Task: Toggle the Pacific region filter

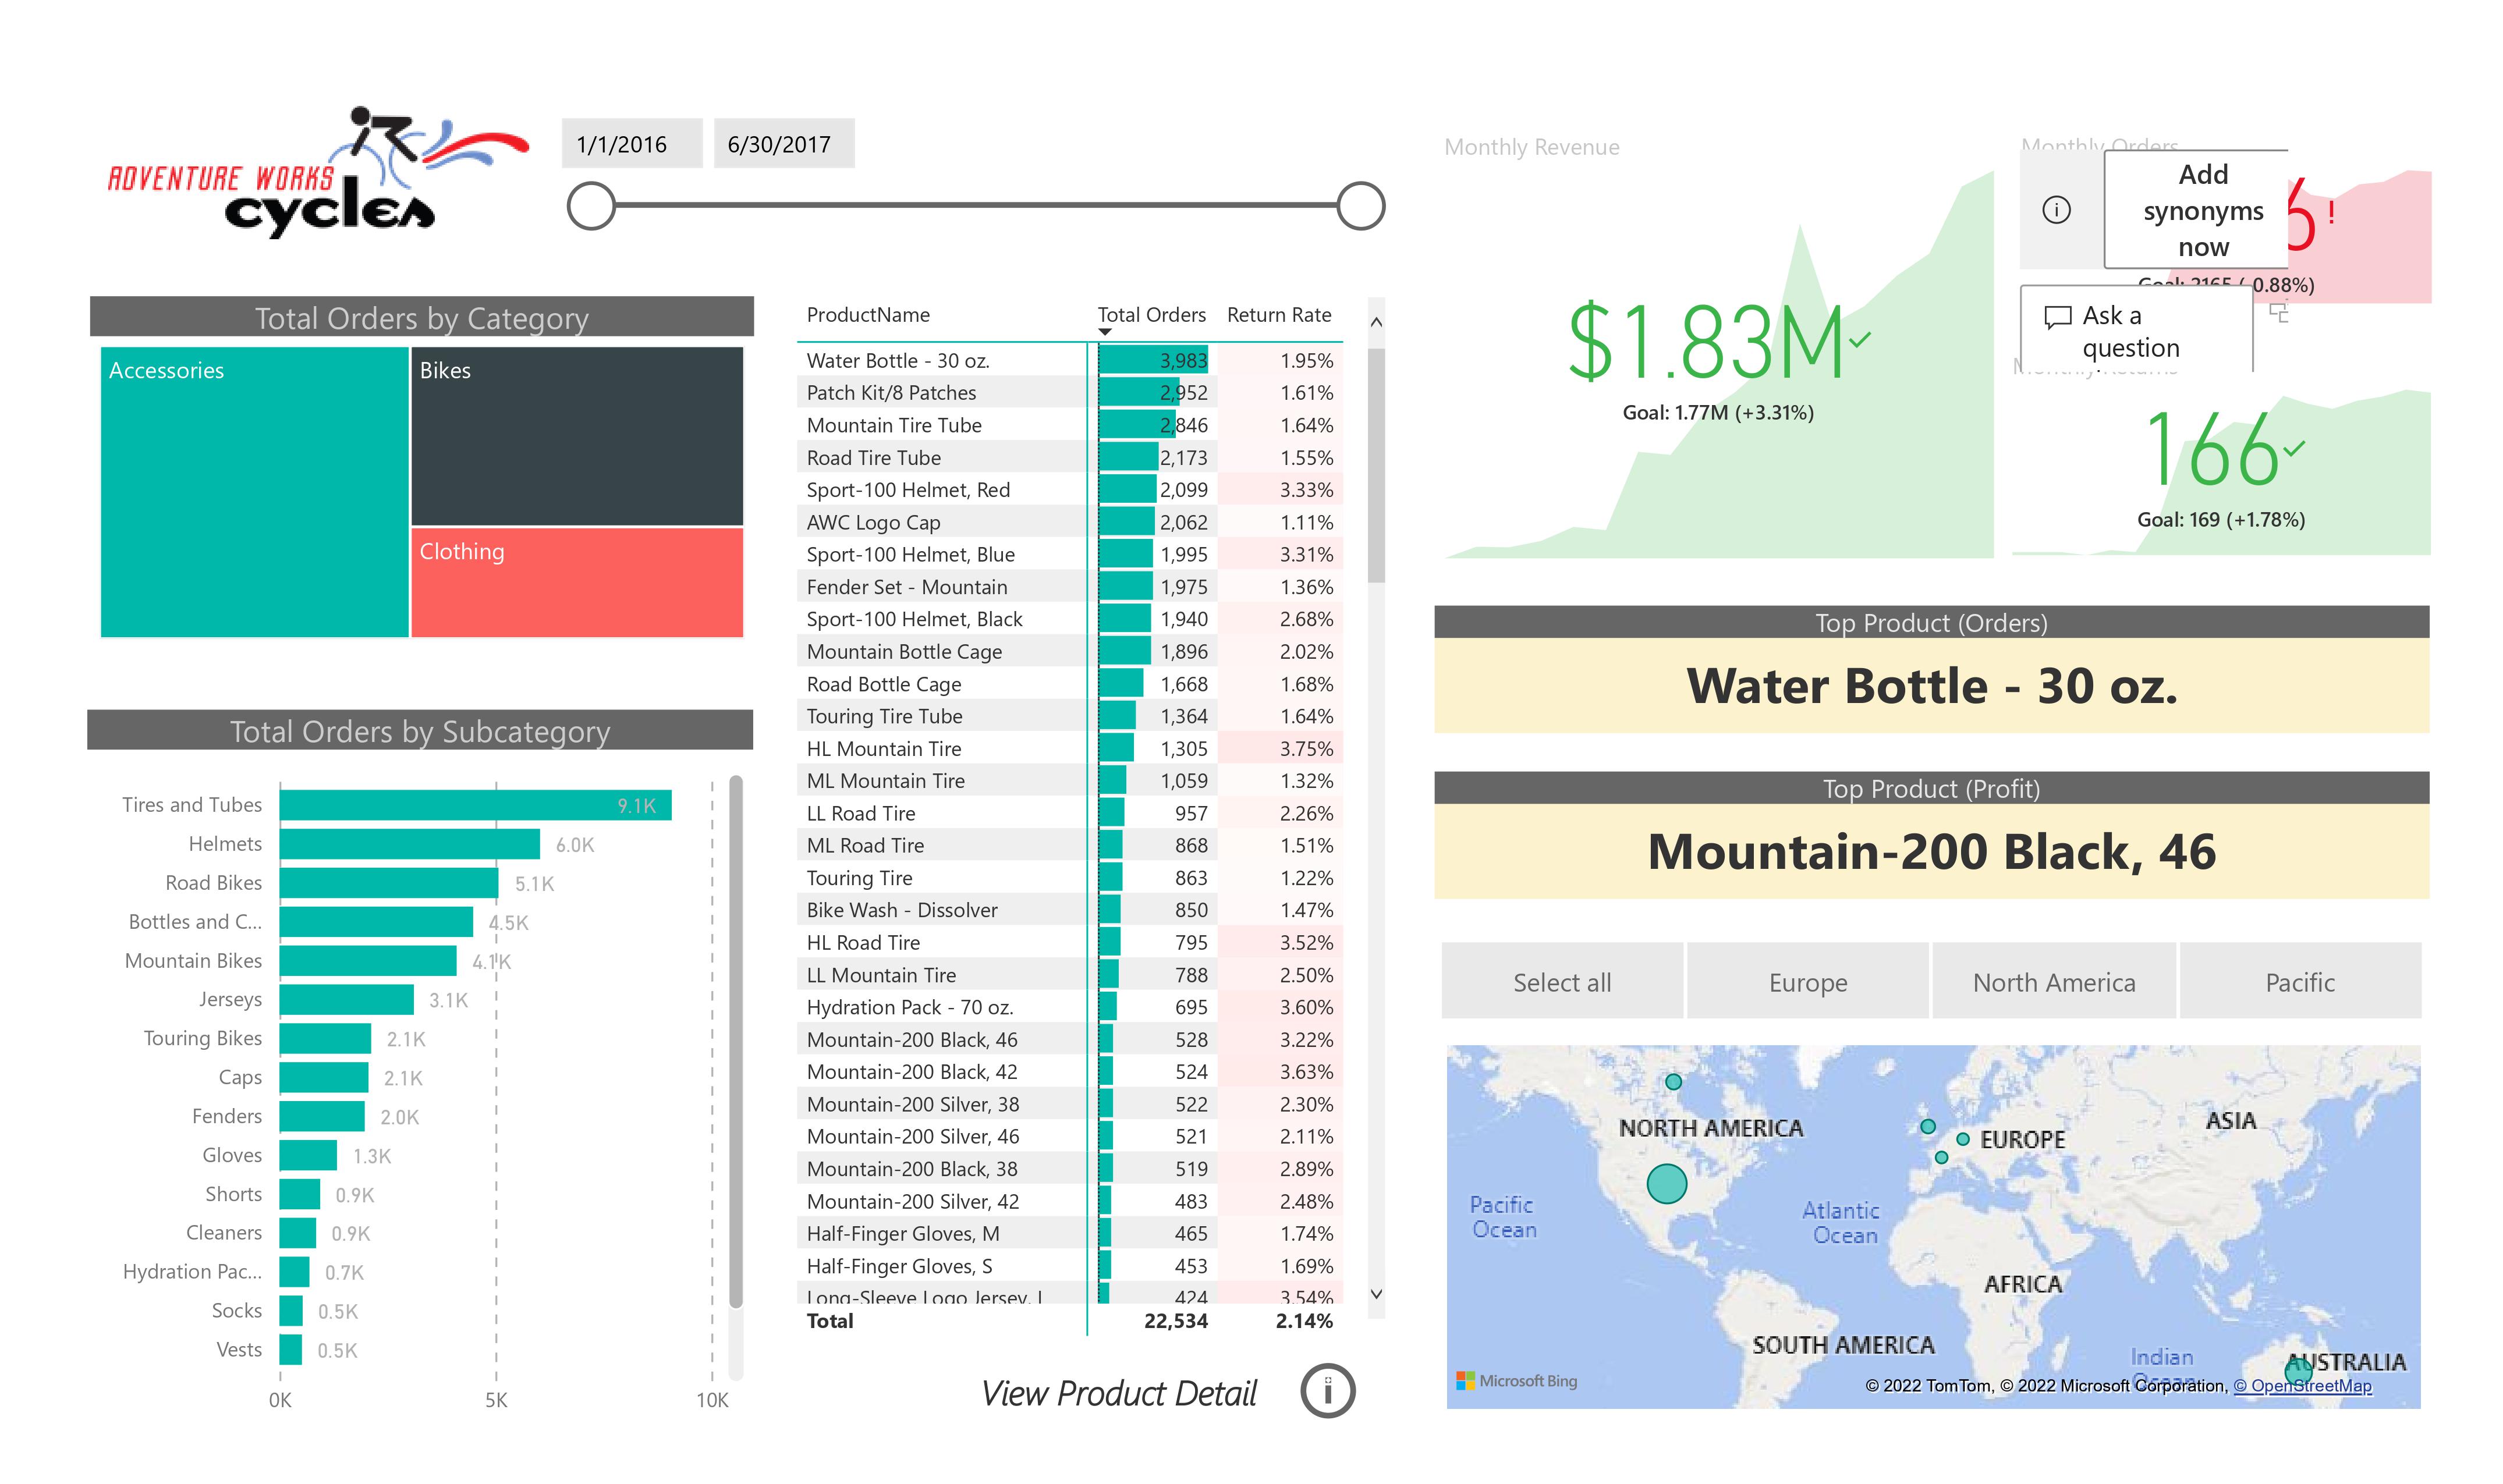Action: tap(2299, 982)
